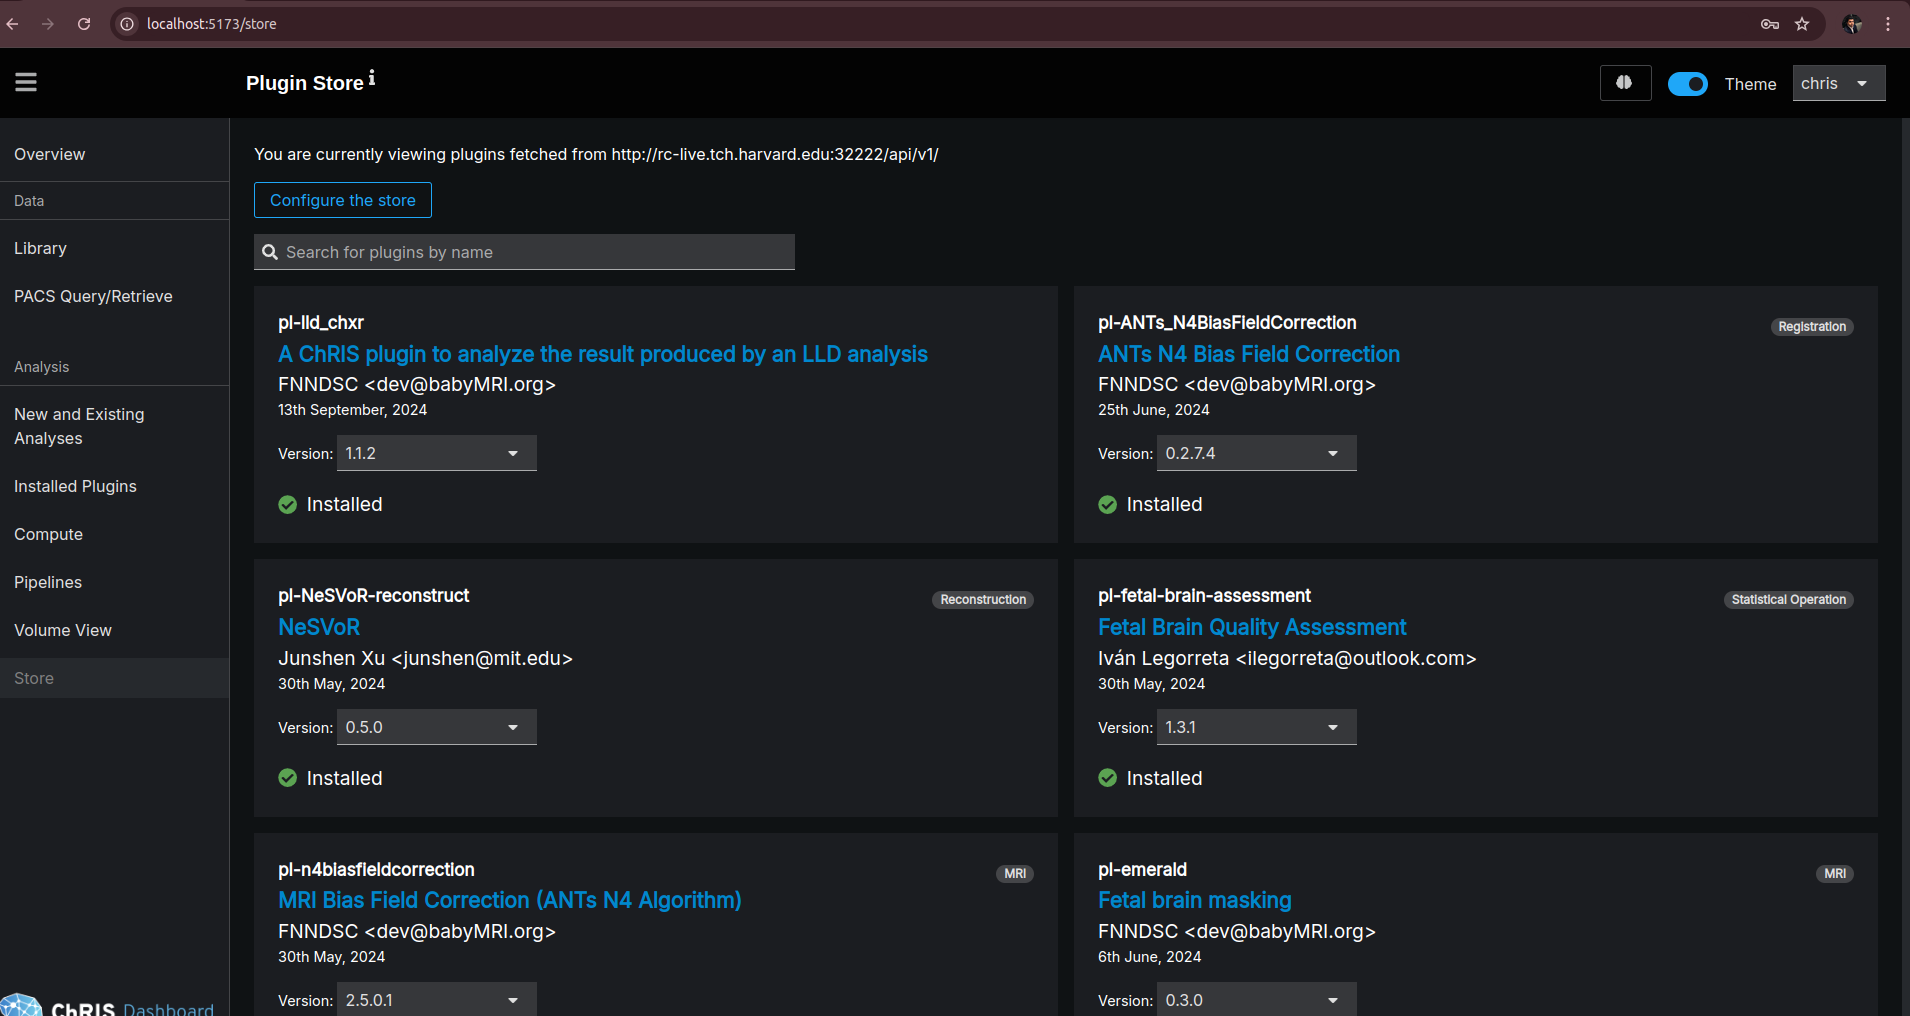1910x1016 pixels.
Task: Click the password key icon in address bar
Action: point(1769,24)
